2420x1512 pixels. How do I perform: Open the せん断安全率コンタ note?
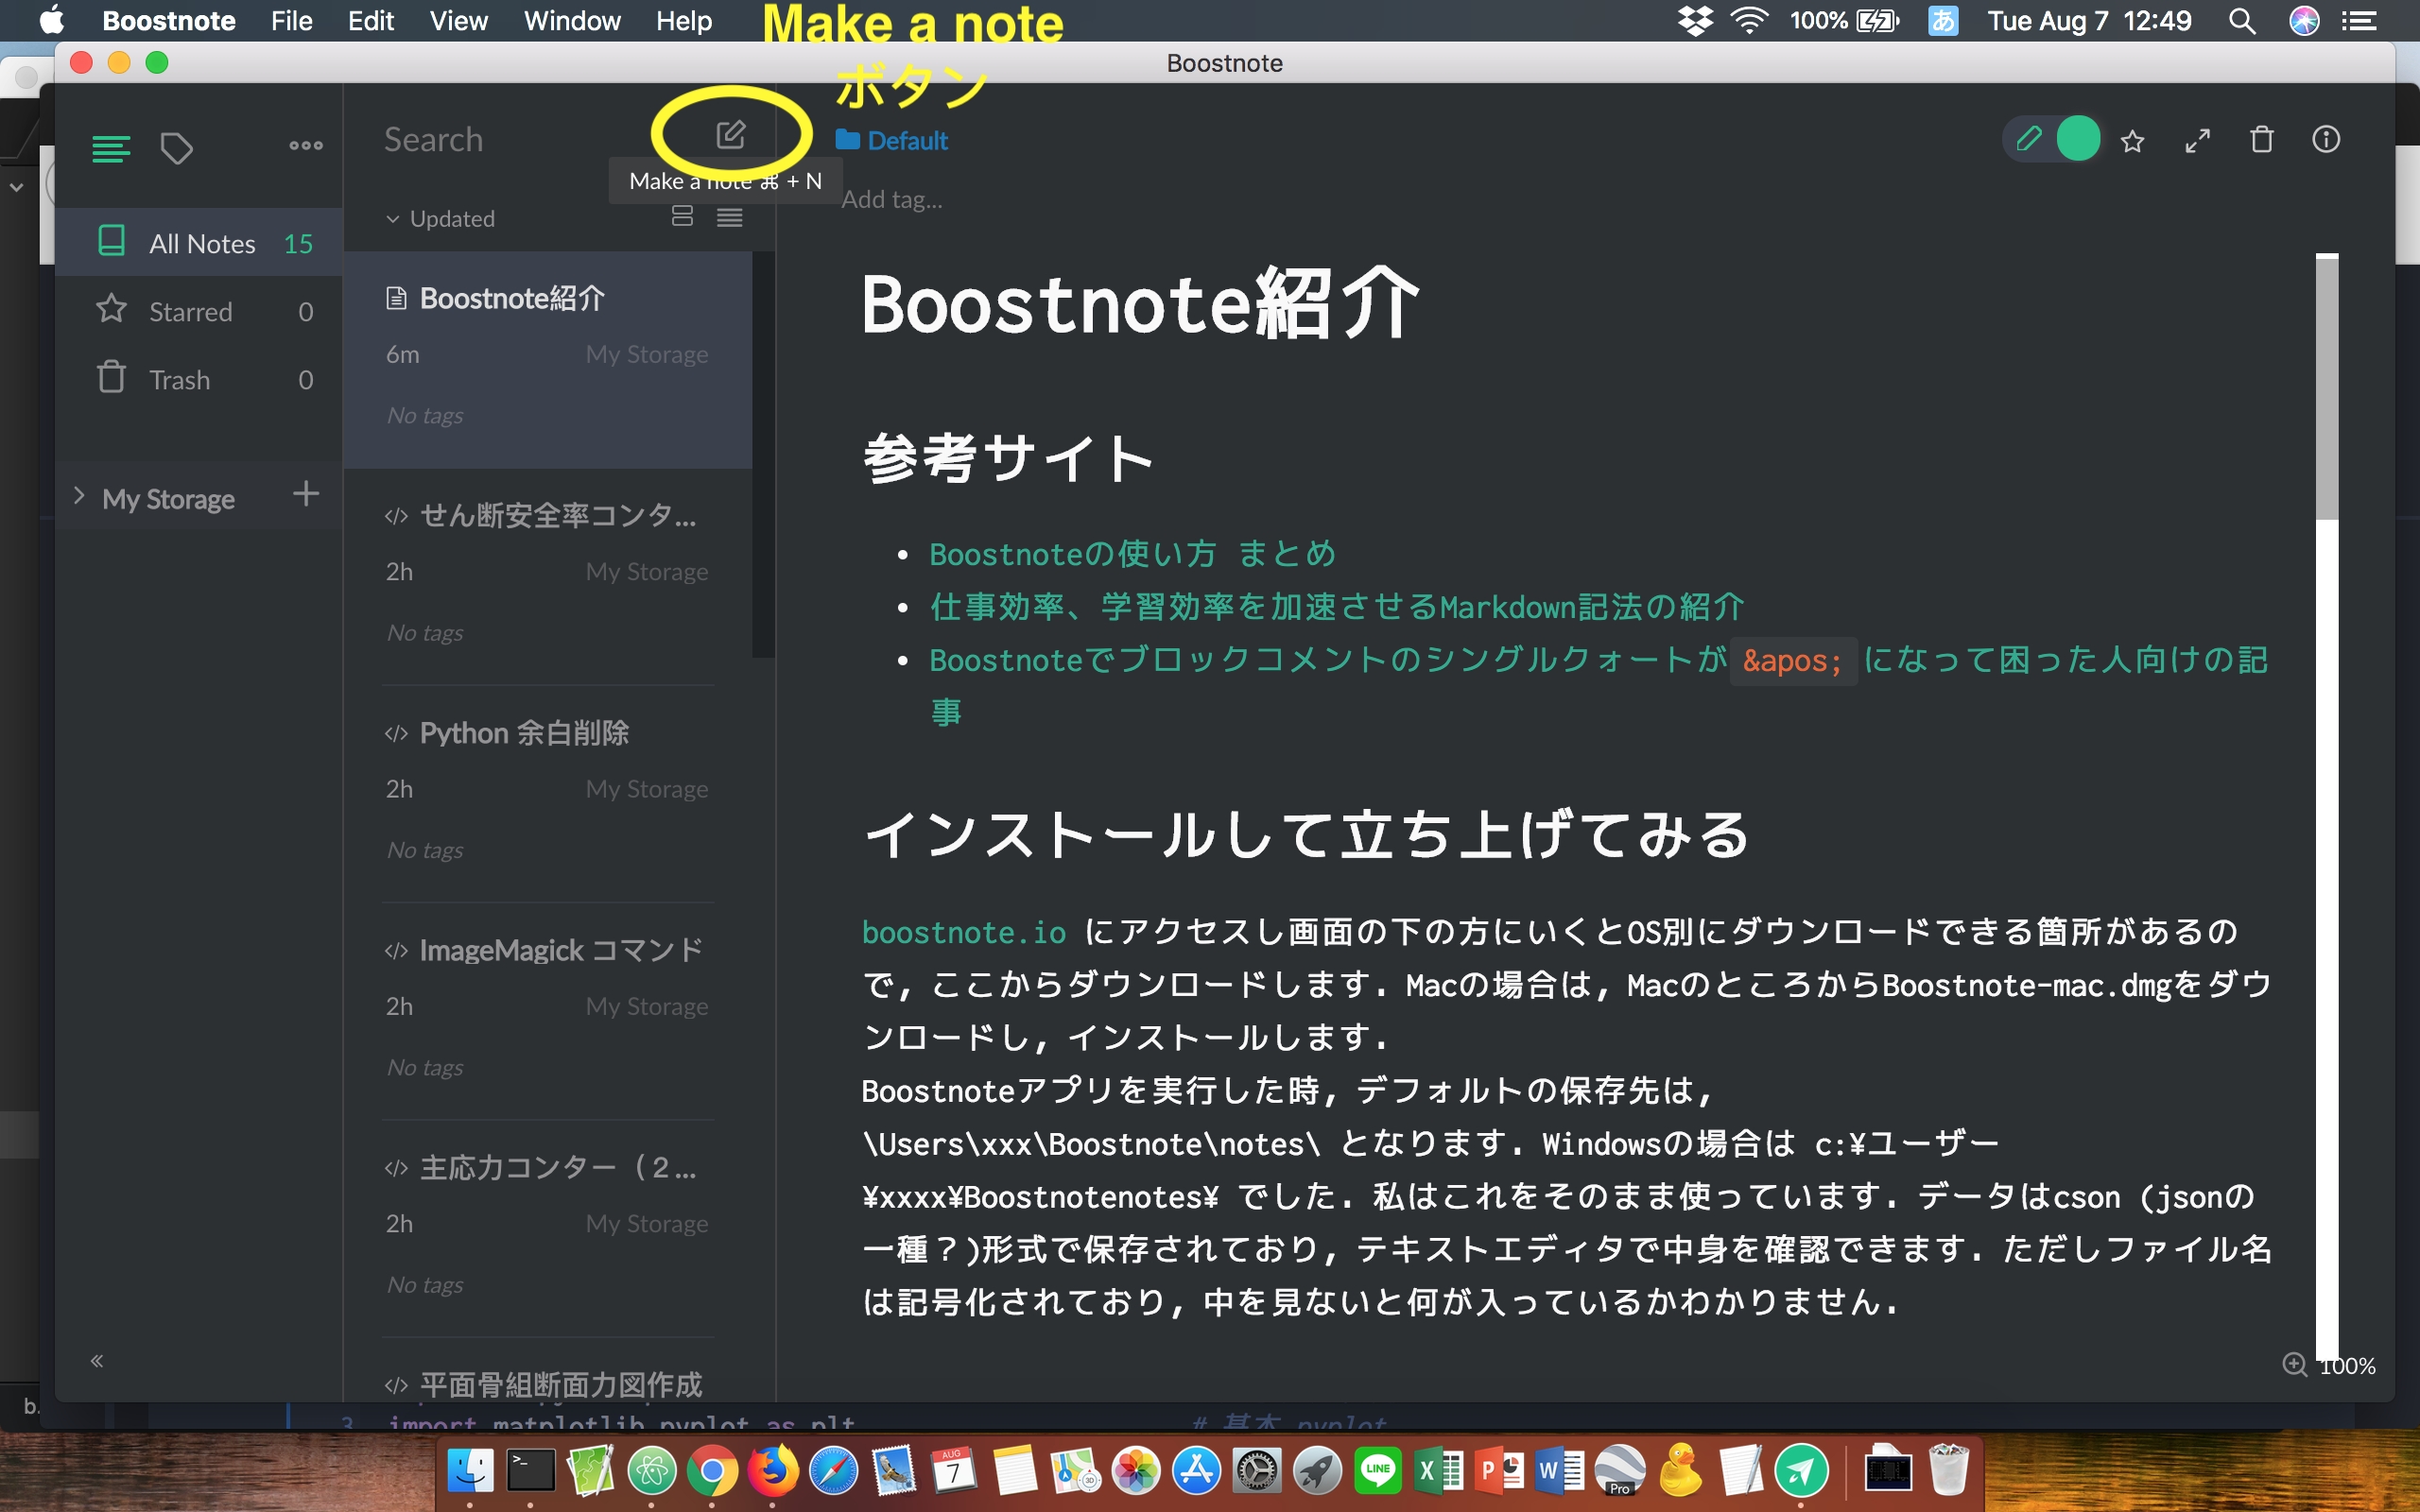(x=548, y=577)
